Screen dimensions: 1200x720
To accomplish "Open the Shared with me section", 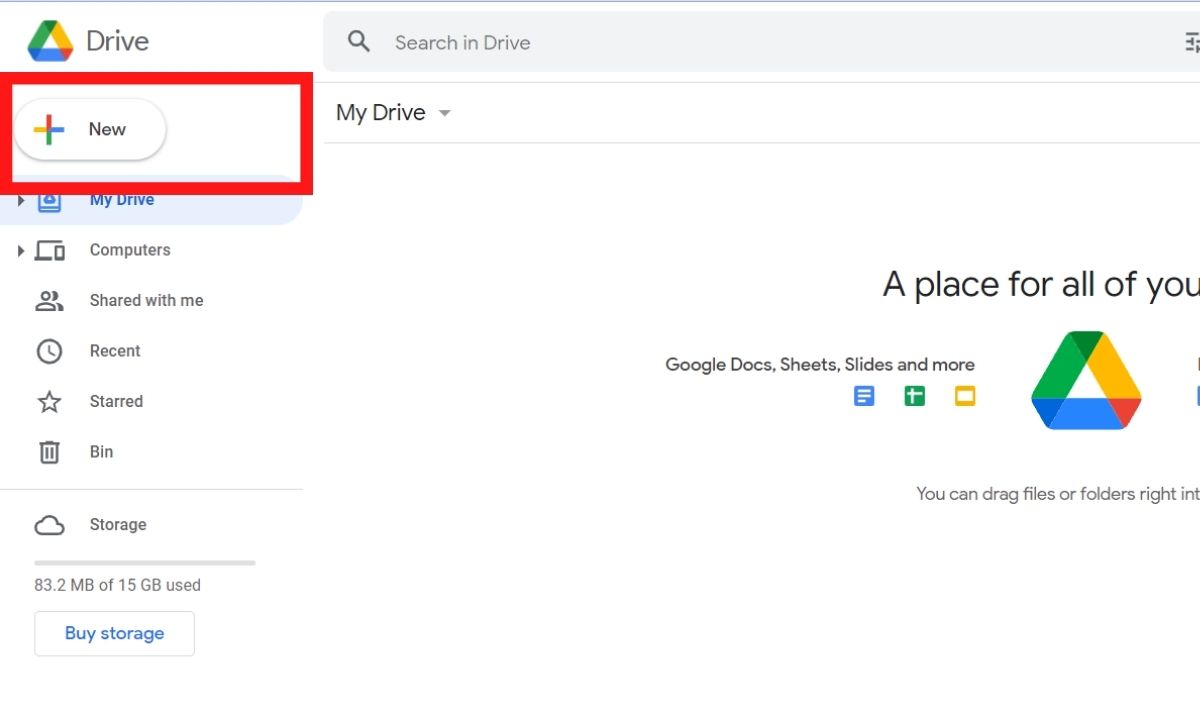I will pos(146,300).
